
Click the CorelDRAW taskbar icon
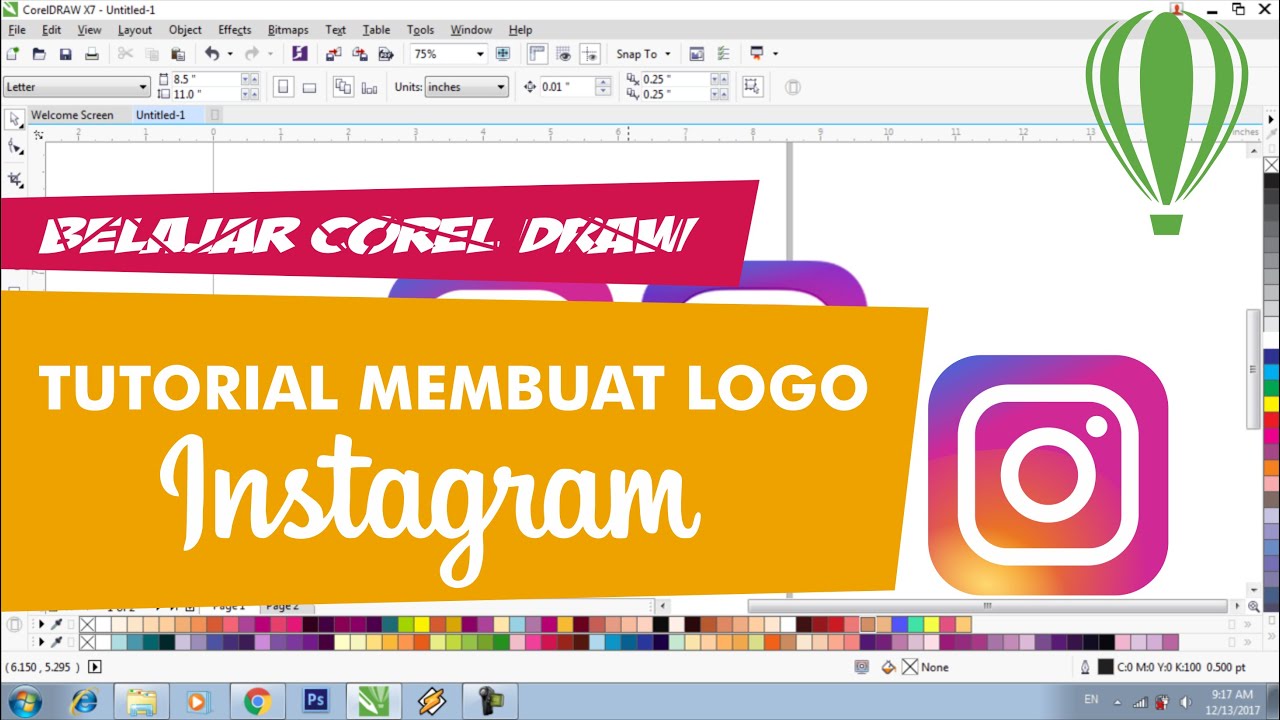[374, 701]
